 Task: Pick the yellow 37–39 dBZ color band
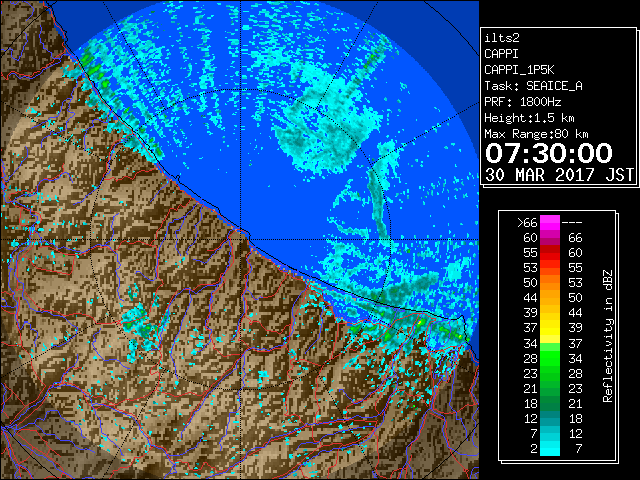[550, 328]
